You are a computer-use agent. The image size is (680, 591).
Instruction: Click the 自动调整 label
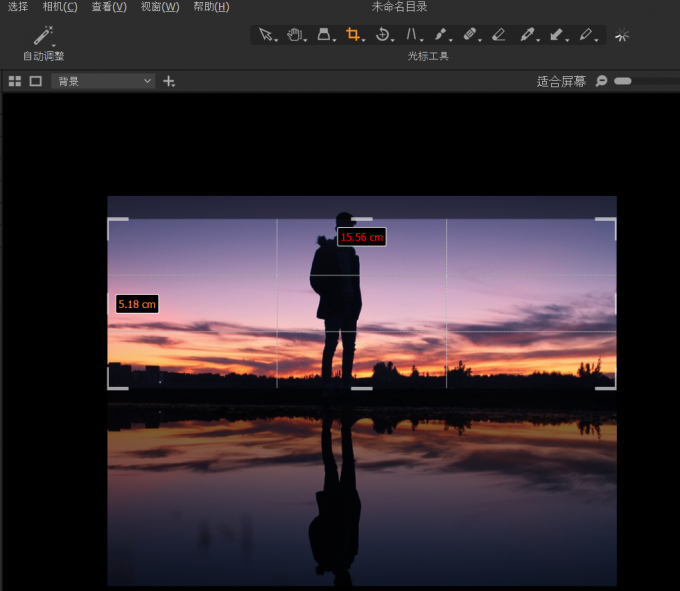pos(43,56)
